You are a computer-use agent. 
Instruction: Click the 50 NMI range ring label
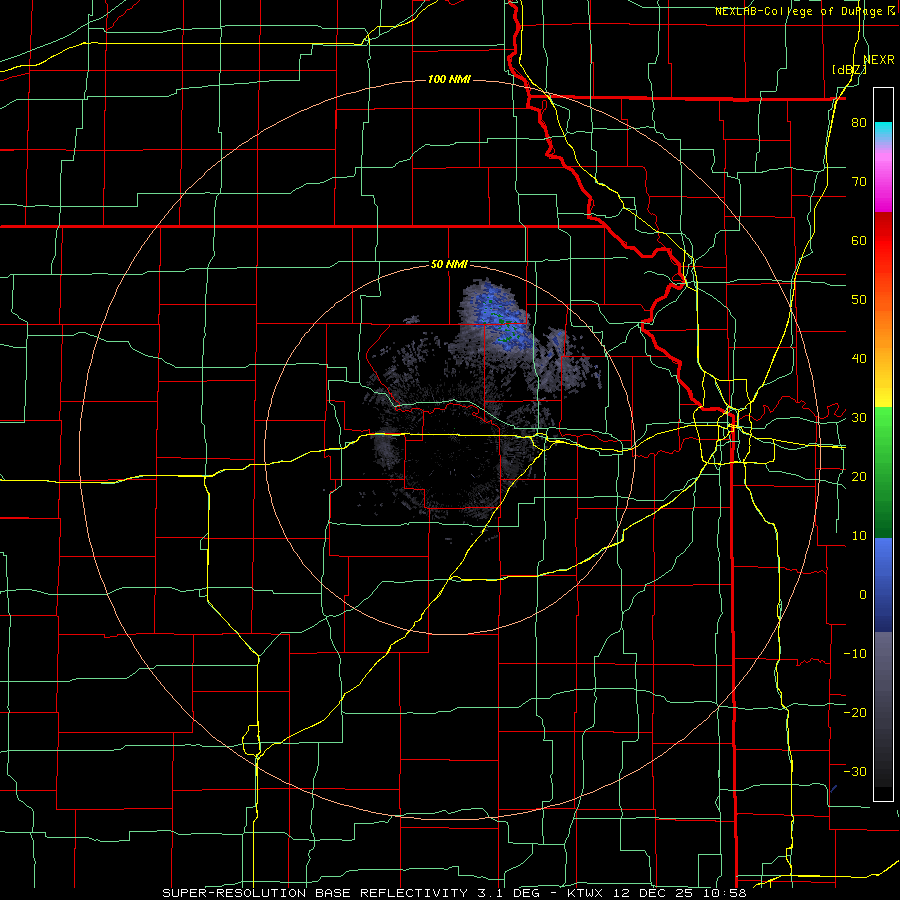tap(449, 265)
